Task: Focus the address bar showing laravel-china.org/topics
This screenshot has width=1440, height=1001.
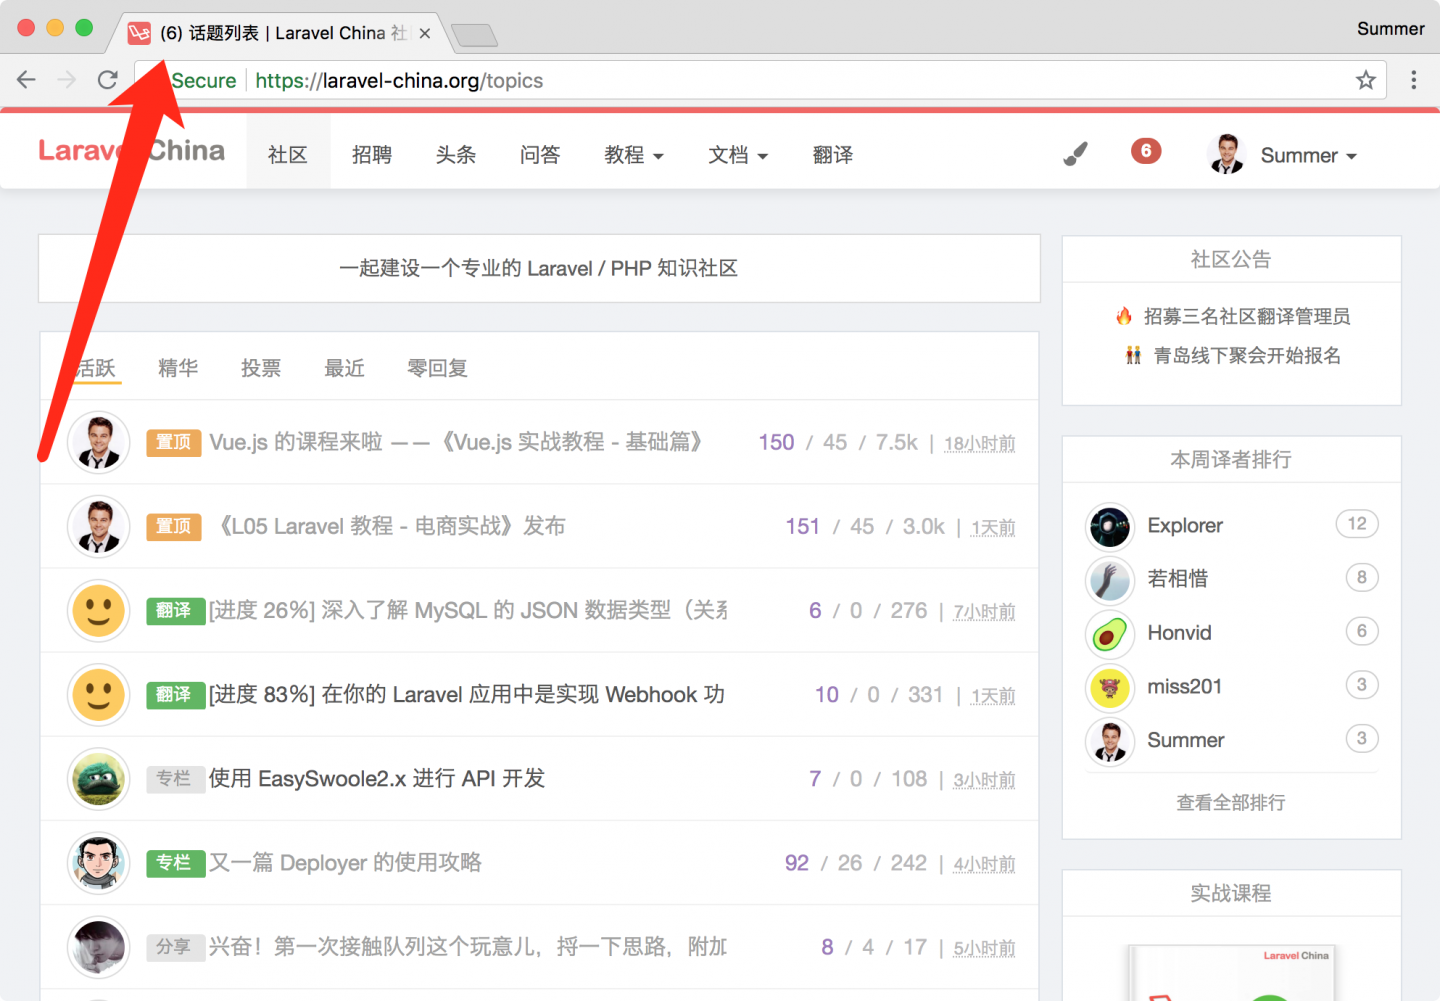Action: coord(760,80)
